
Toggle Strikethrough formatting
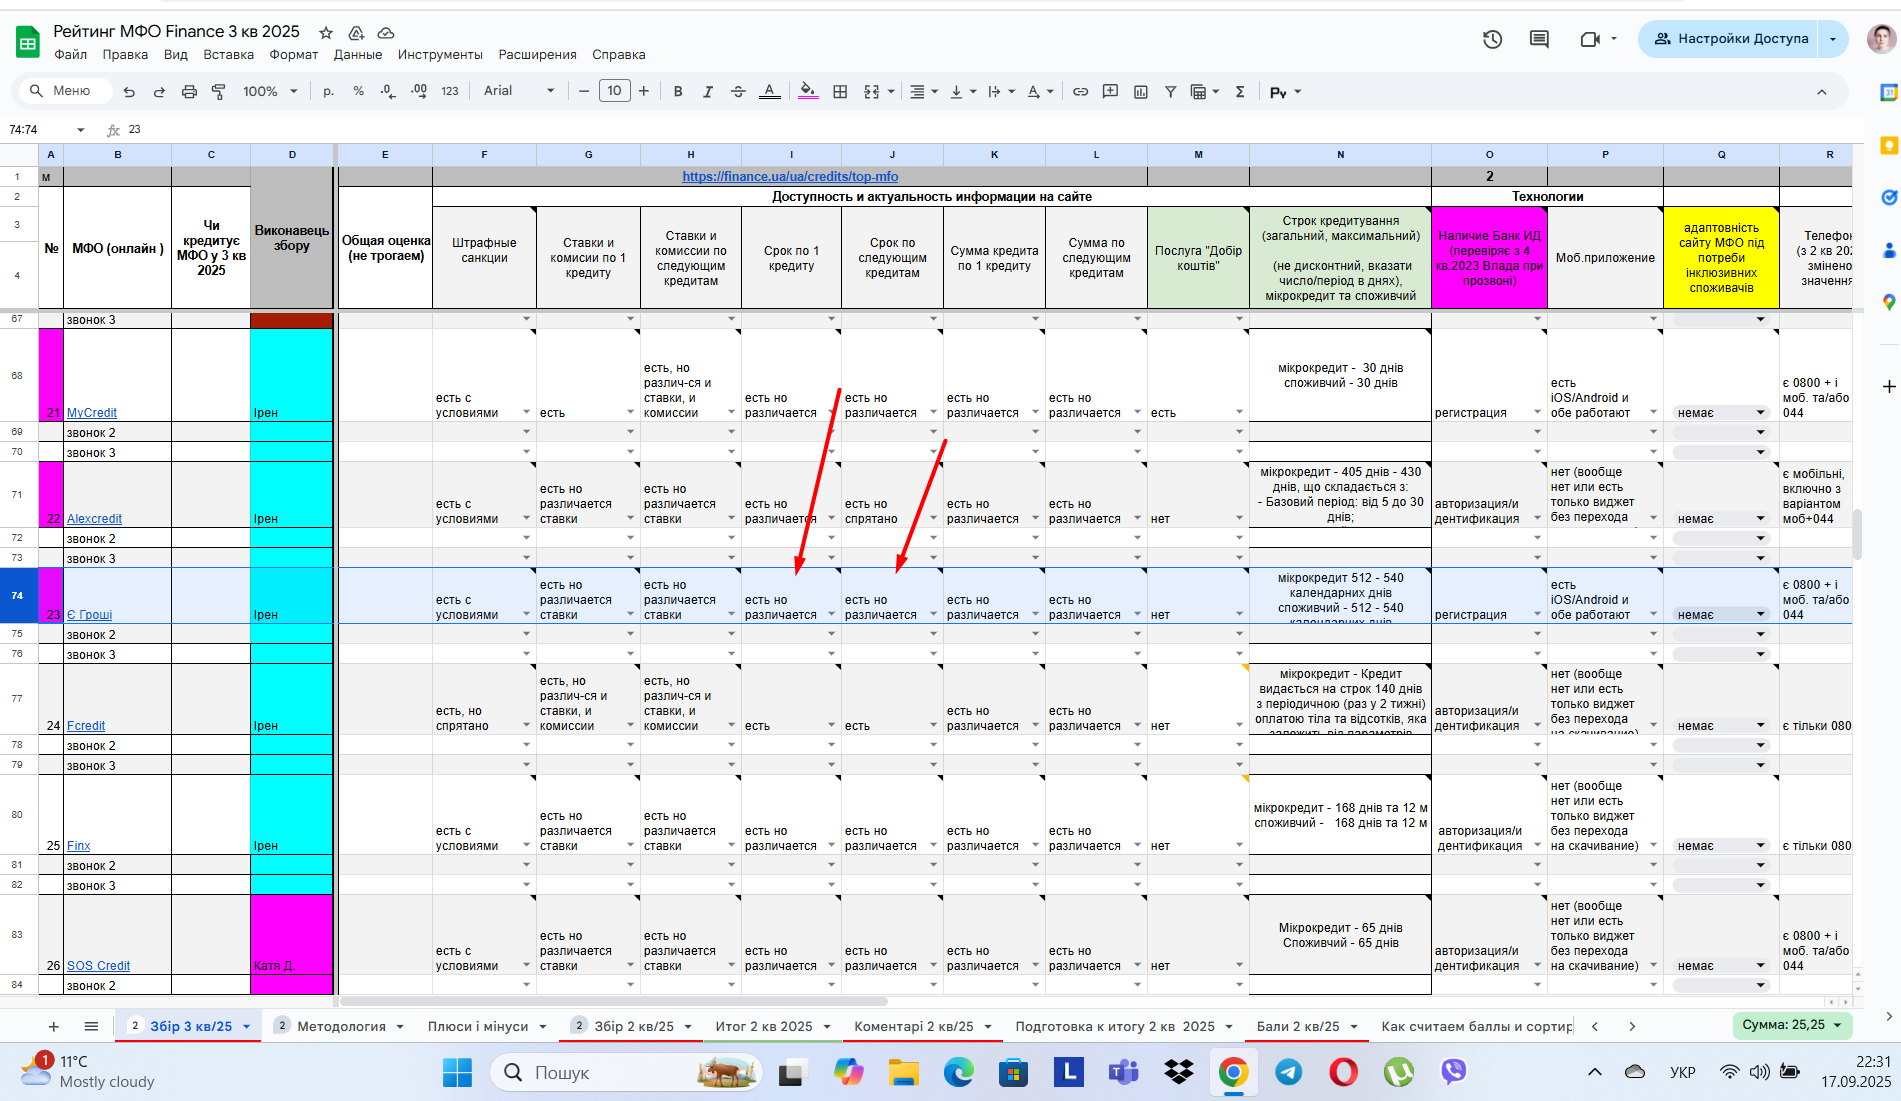[x=738, y=91]
